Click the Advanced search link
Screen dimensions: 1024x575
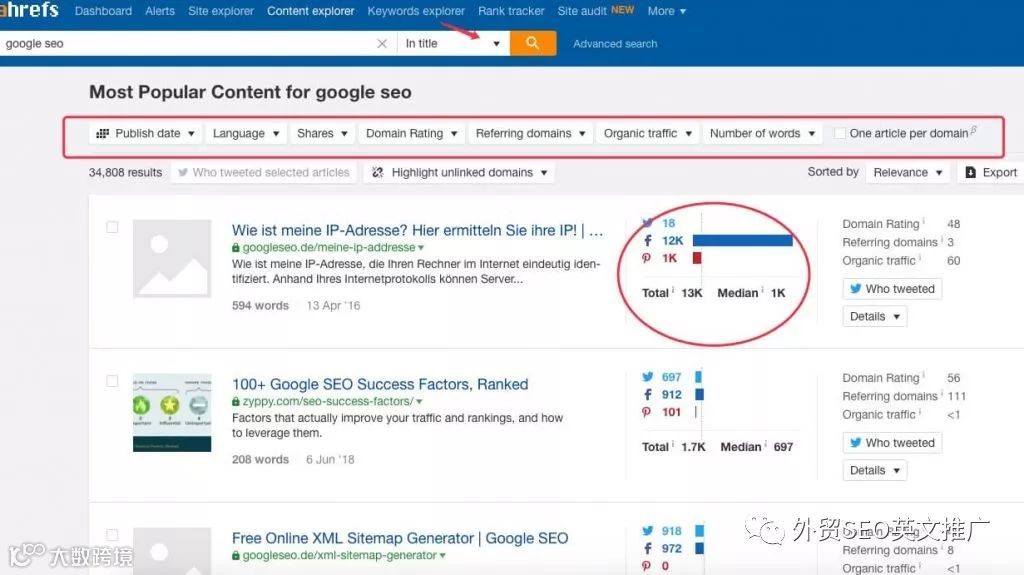[x=615, y=44]
